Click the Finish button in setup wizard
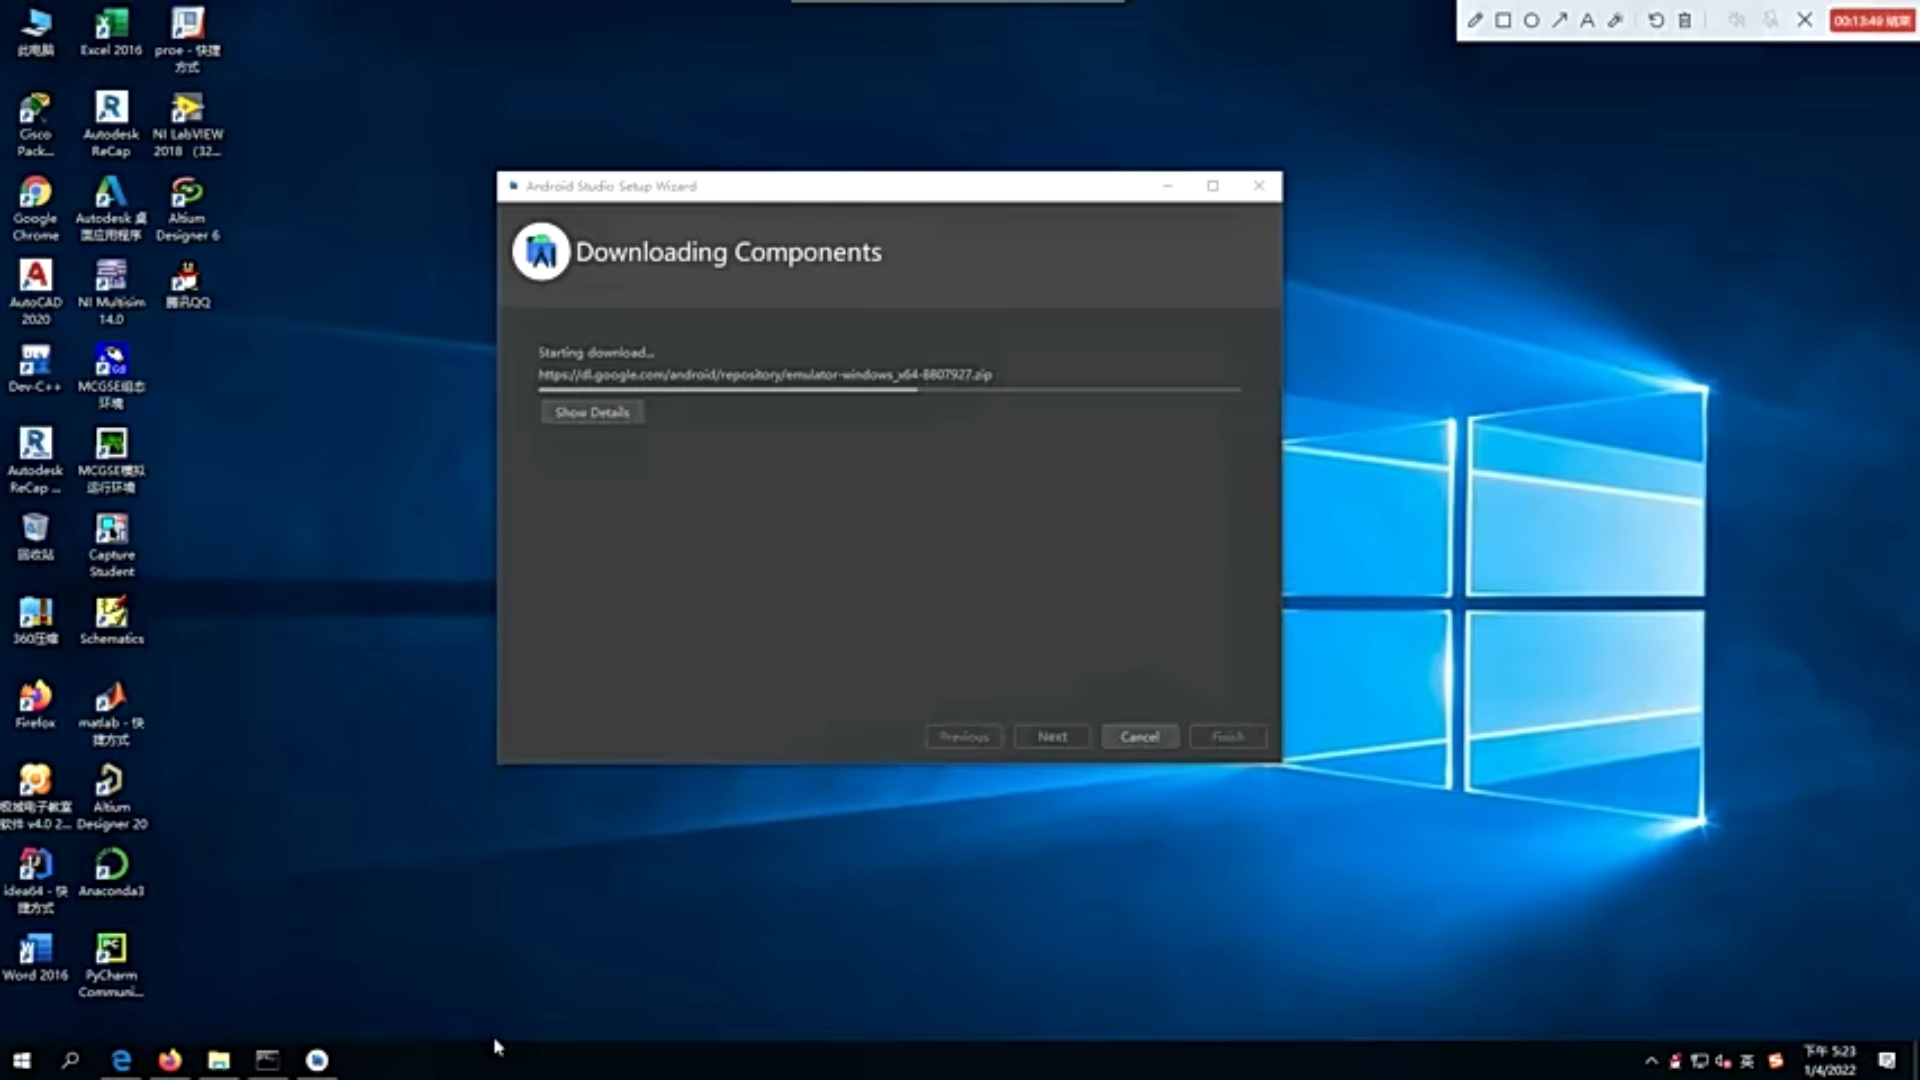Viewport: 1920px width, 1080px height. tap(1228, 737)
